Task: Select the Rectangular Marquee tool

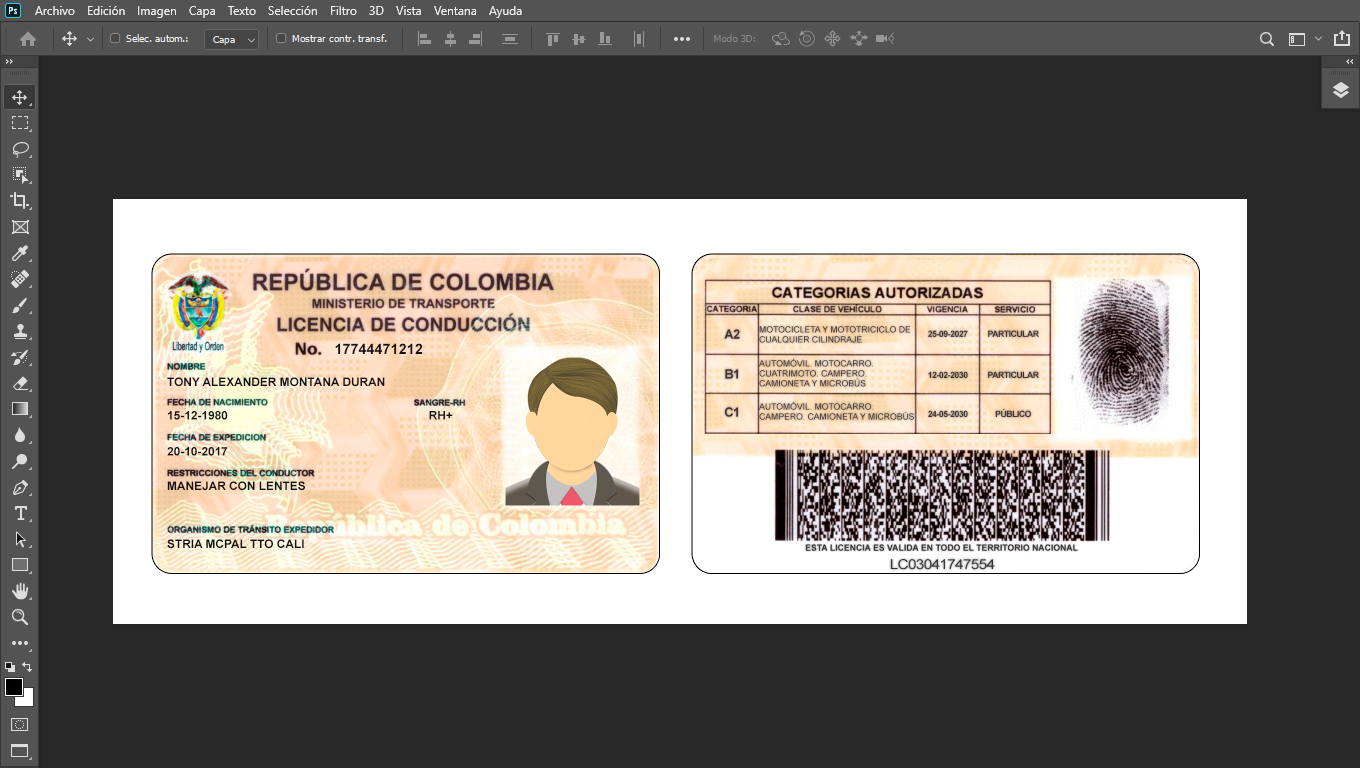Action: point(20,123)
